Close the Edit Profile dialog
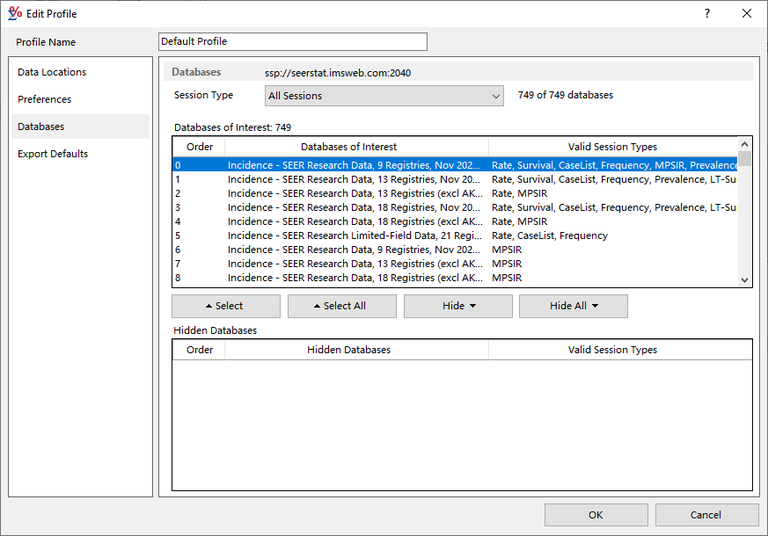Image resolution: width=768 pixels, height=536 pixels. [746, 14]
